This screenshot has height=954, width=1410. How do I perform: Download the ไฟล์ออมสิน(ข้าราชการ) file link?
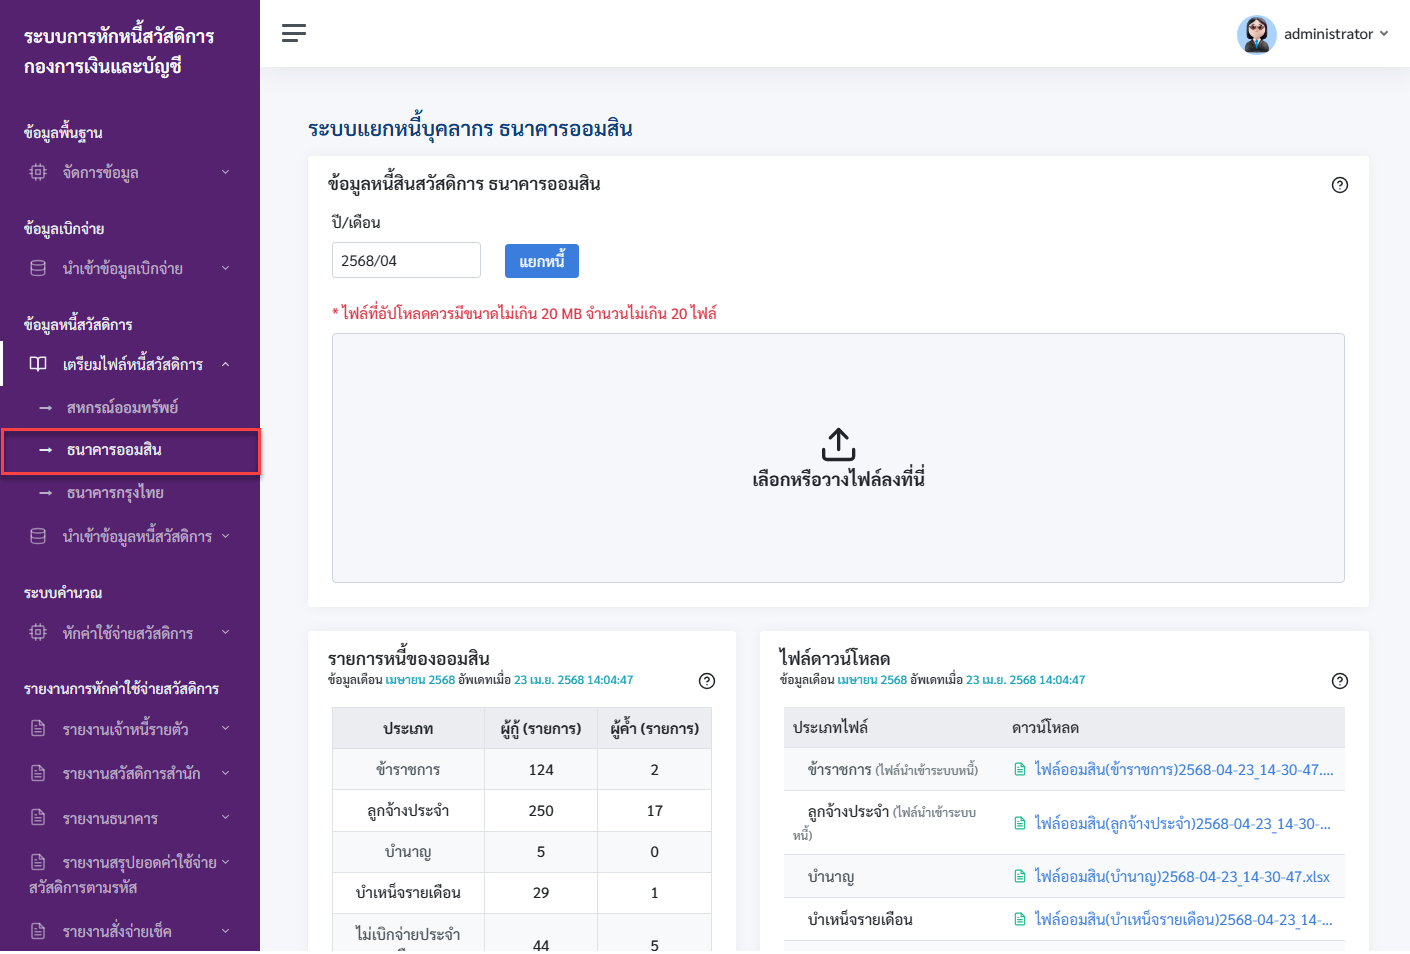(x=1184, y=770)
